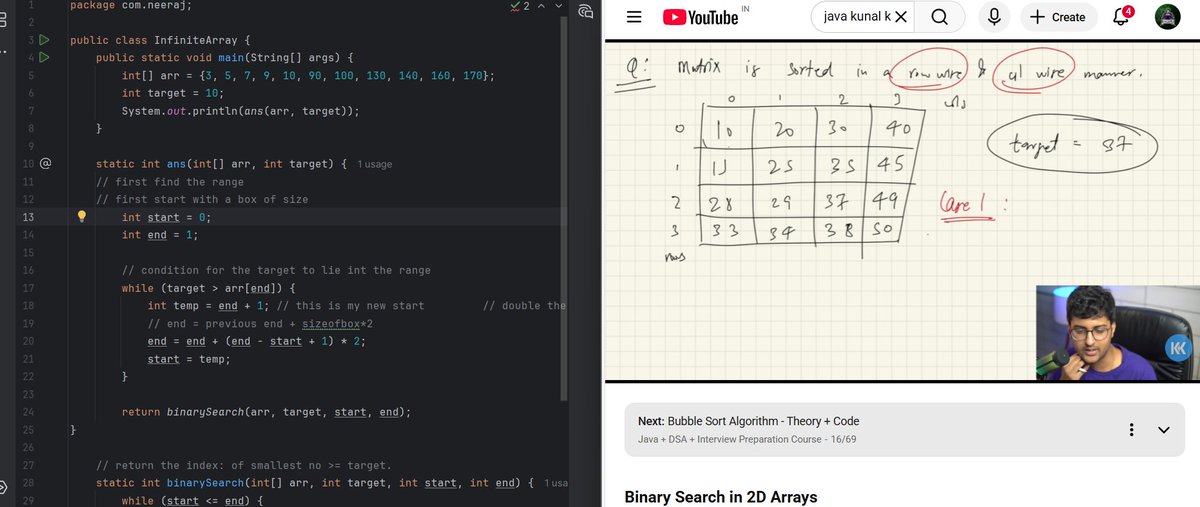Run the InfiniteArray class from gutter
This screenshot has height=507, width=1200.
pyautogui.click(x=43, y=41)
